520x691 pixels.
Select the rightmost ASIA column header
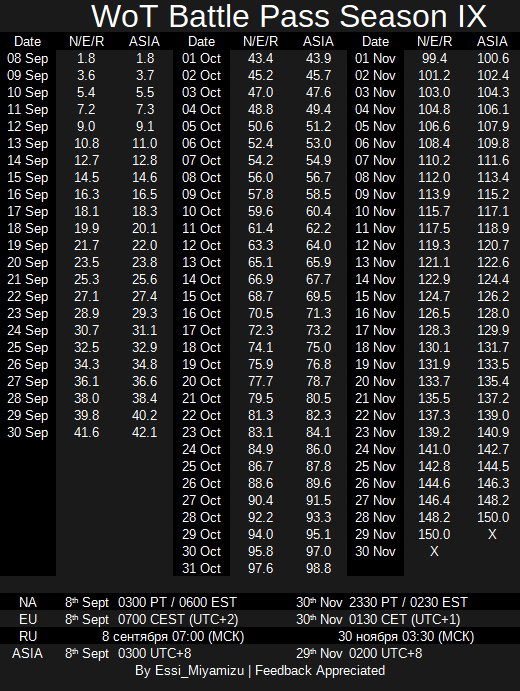492,41
